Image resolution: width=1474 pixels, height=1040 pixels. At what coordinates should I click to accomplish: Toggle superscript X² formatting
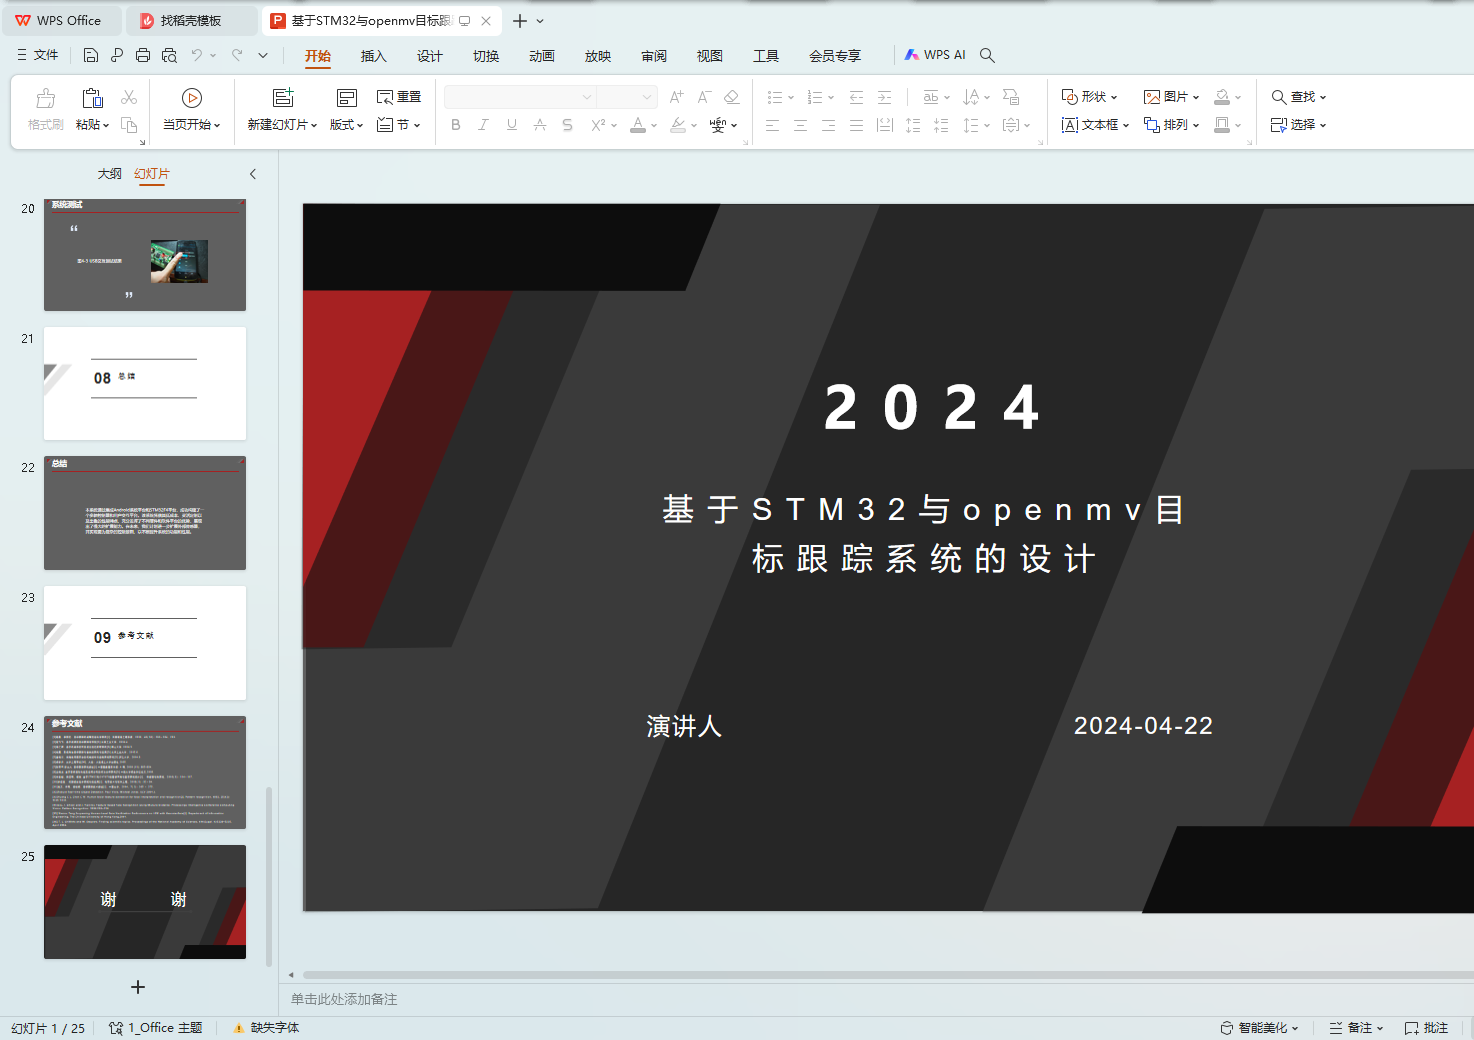coord(598,125)
